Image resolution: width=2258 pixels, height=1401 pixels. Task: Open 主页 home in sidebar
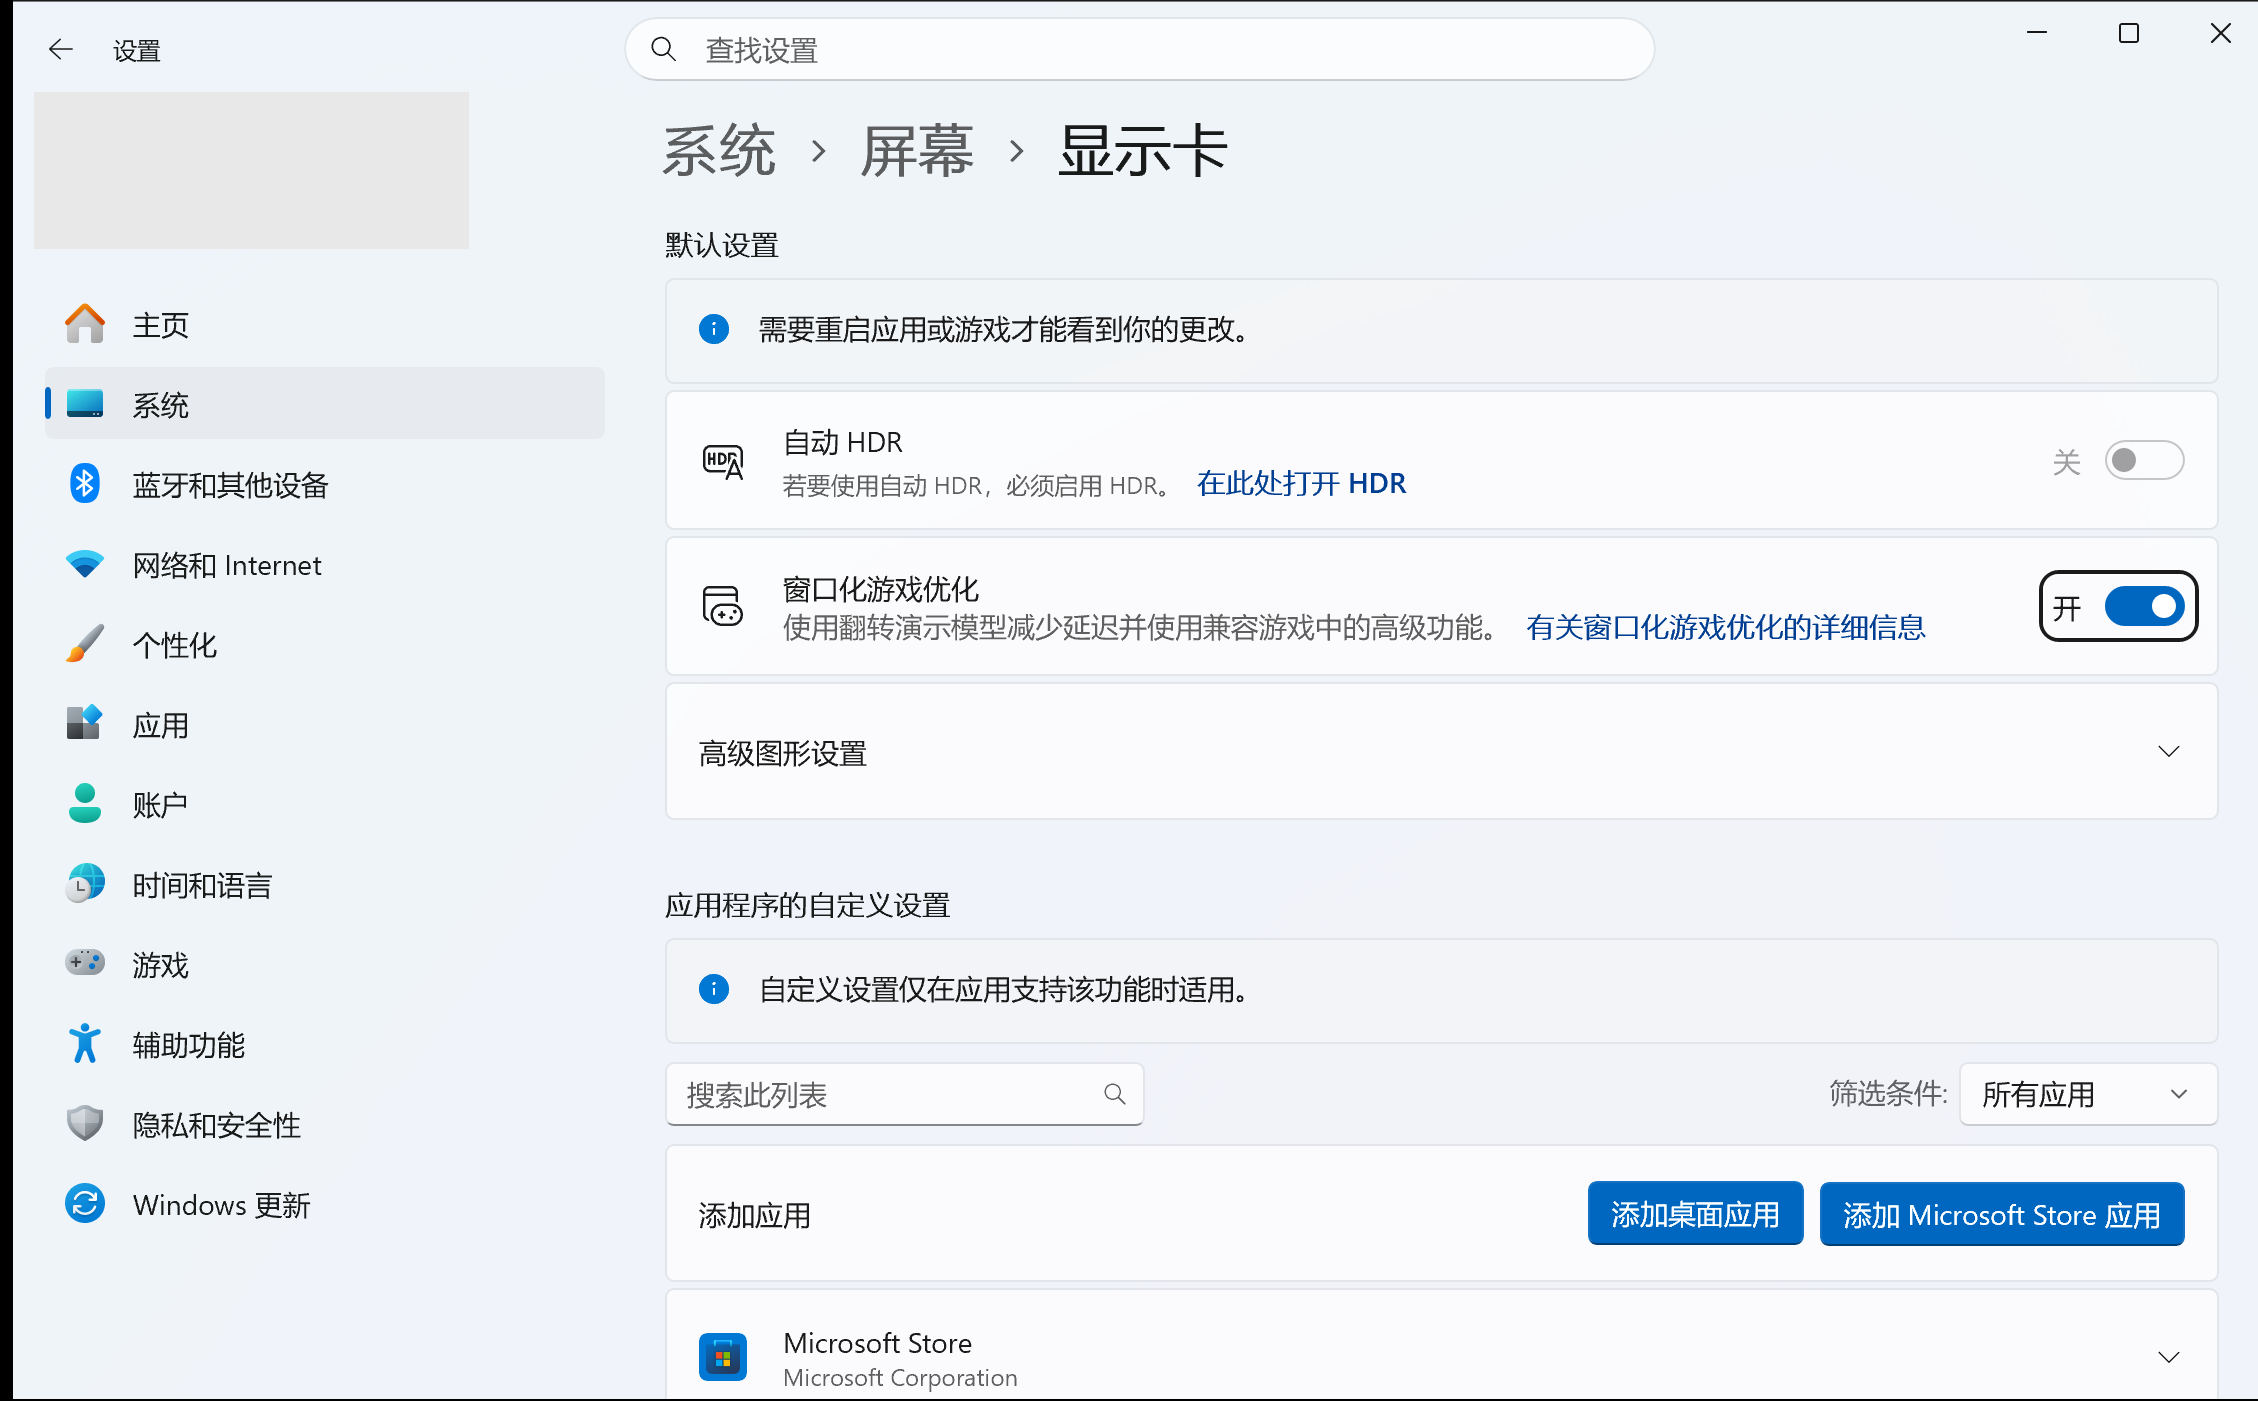coord(325,325)
